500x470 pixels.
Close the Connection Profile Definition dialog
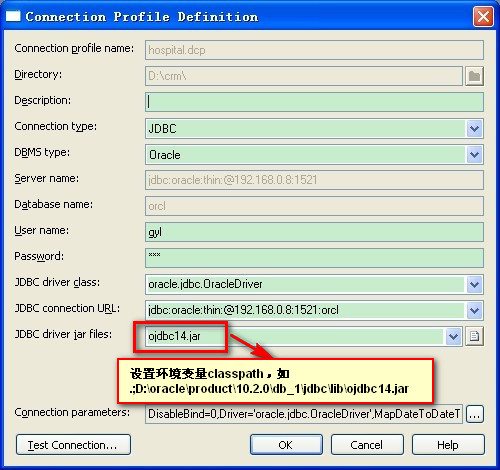[x=483, y=16]
